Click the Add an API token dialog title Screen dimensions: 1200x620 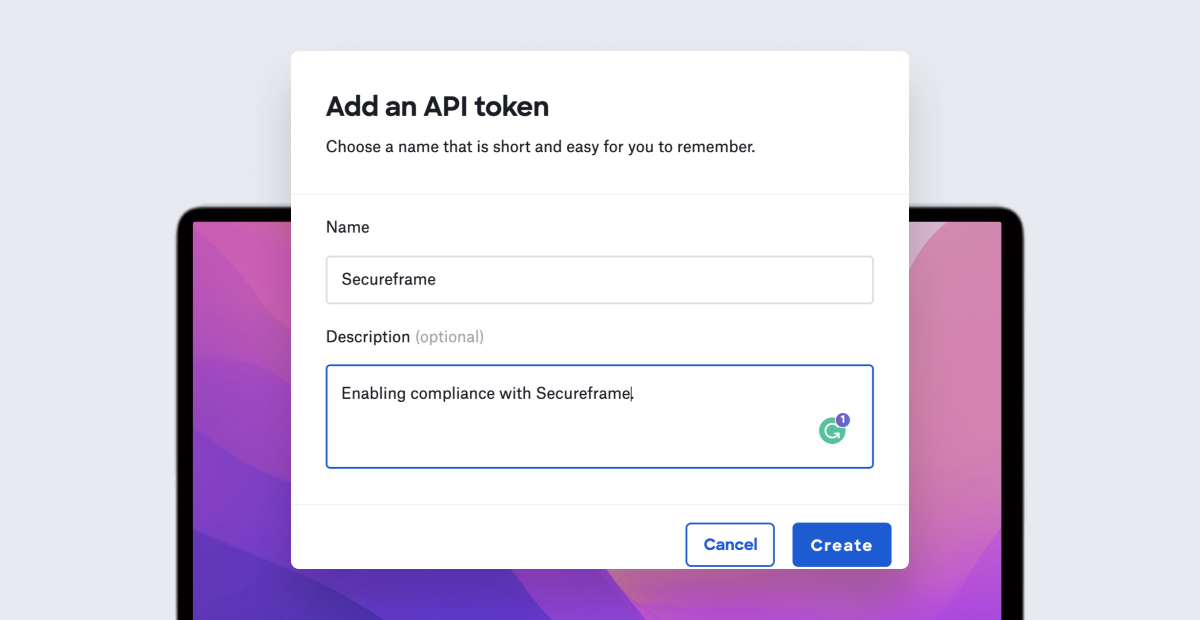pyautogui.click(x=437, y=106)
